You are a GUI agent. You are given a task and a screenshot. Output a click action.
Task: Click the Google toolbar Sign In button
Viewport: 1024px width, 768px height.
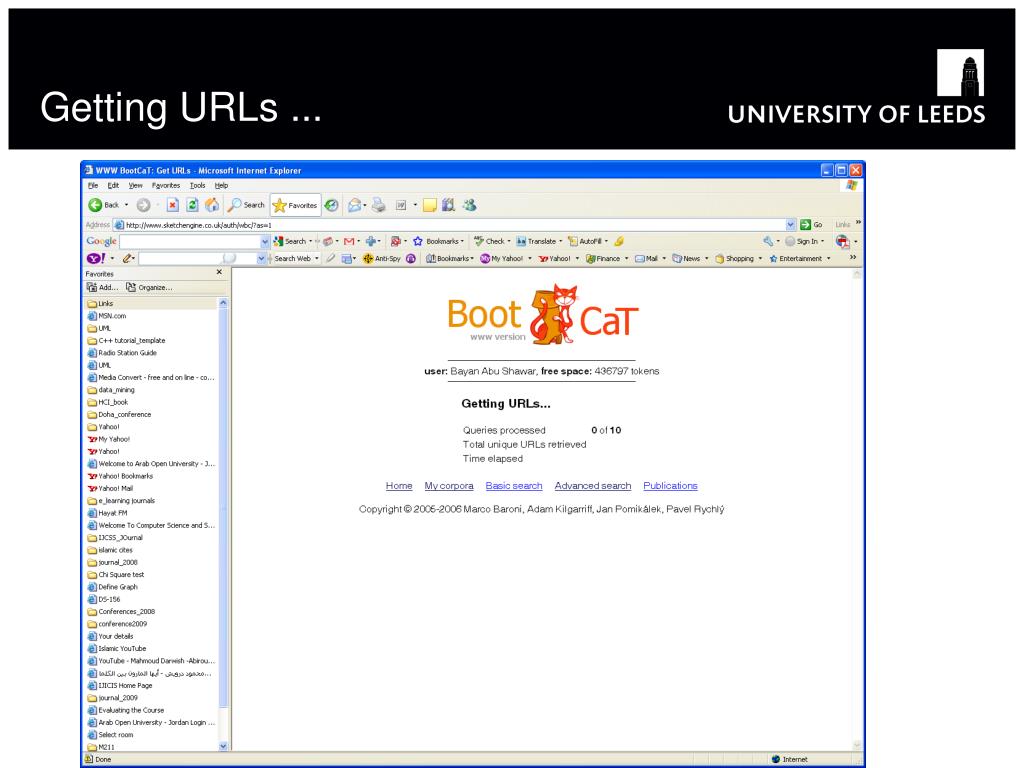point(802,242)
